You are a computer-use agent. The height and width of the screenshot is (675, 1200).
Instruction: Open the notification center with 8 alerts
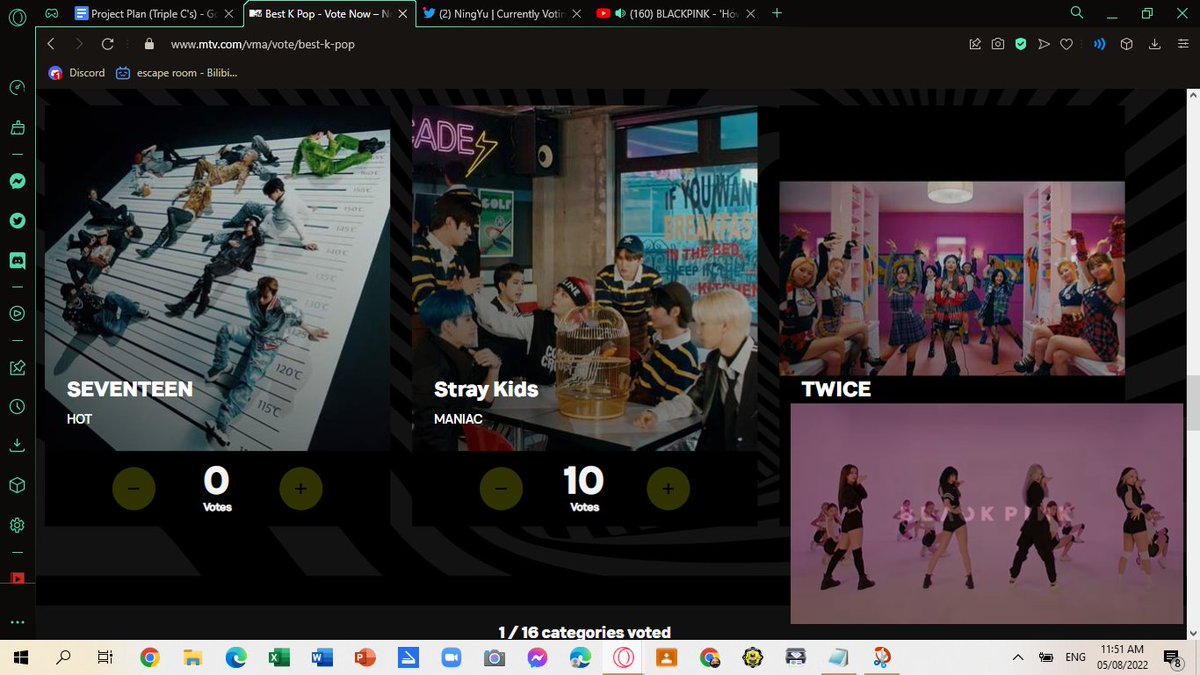coord(1173,657)
